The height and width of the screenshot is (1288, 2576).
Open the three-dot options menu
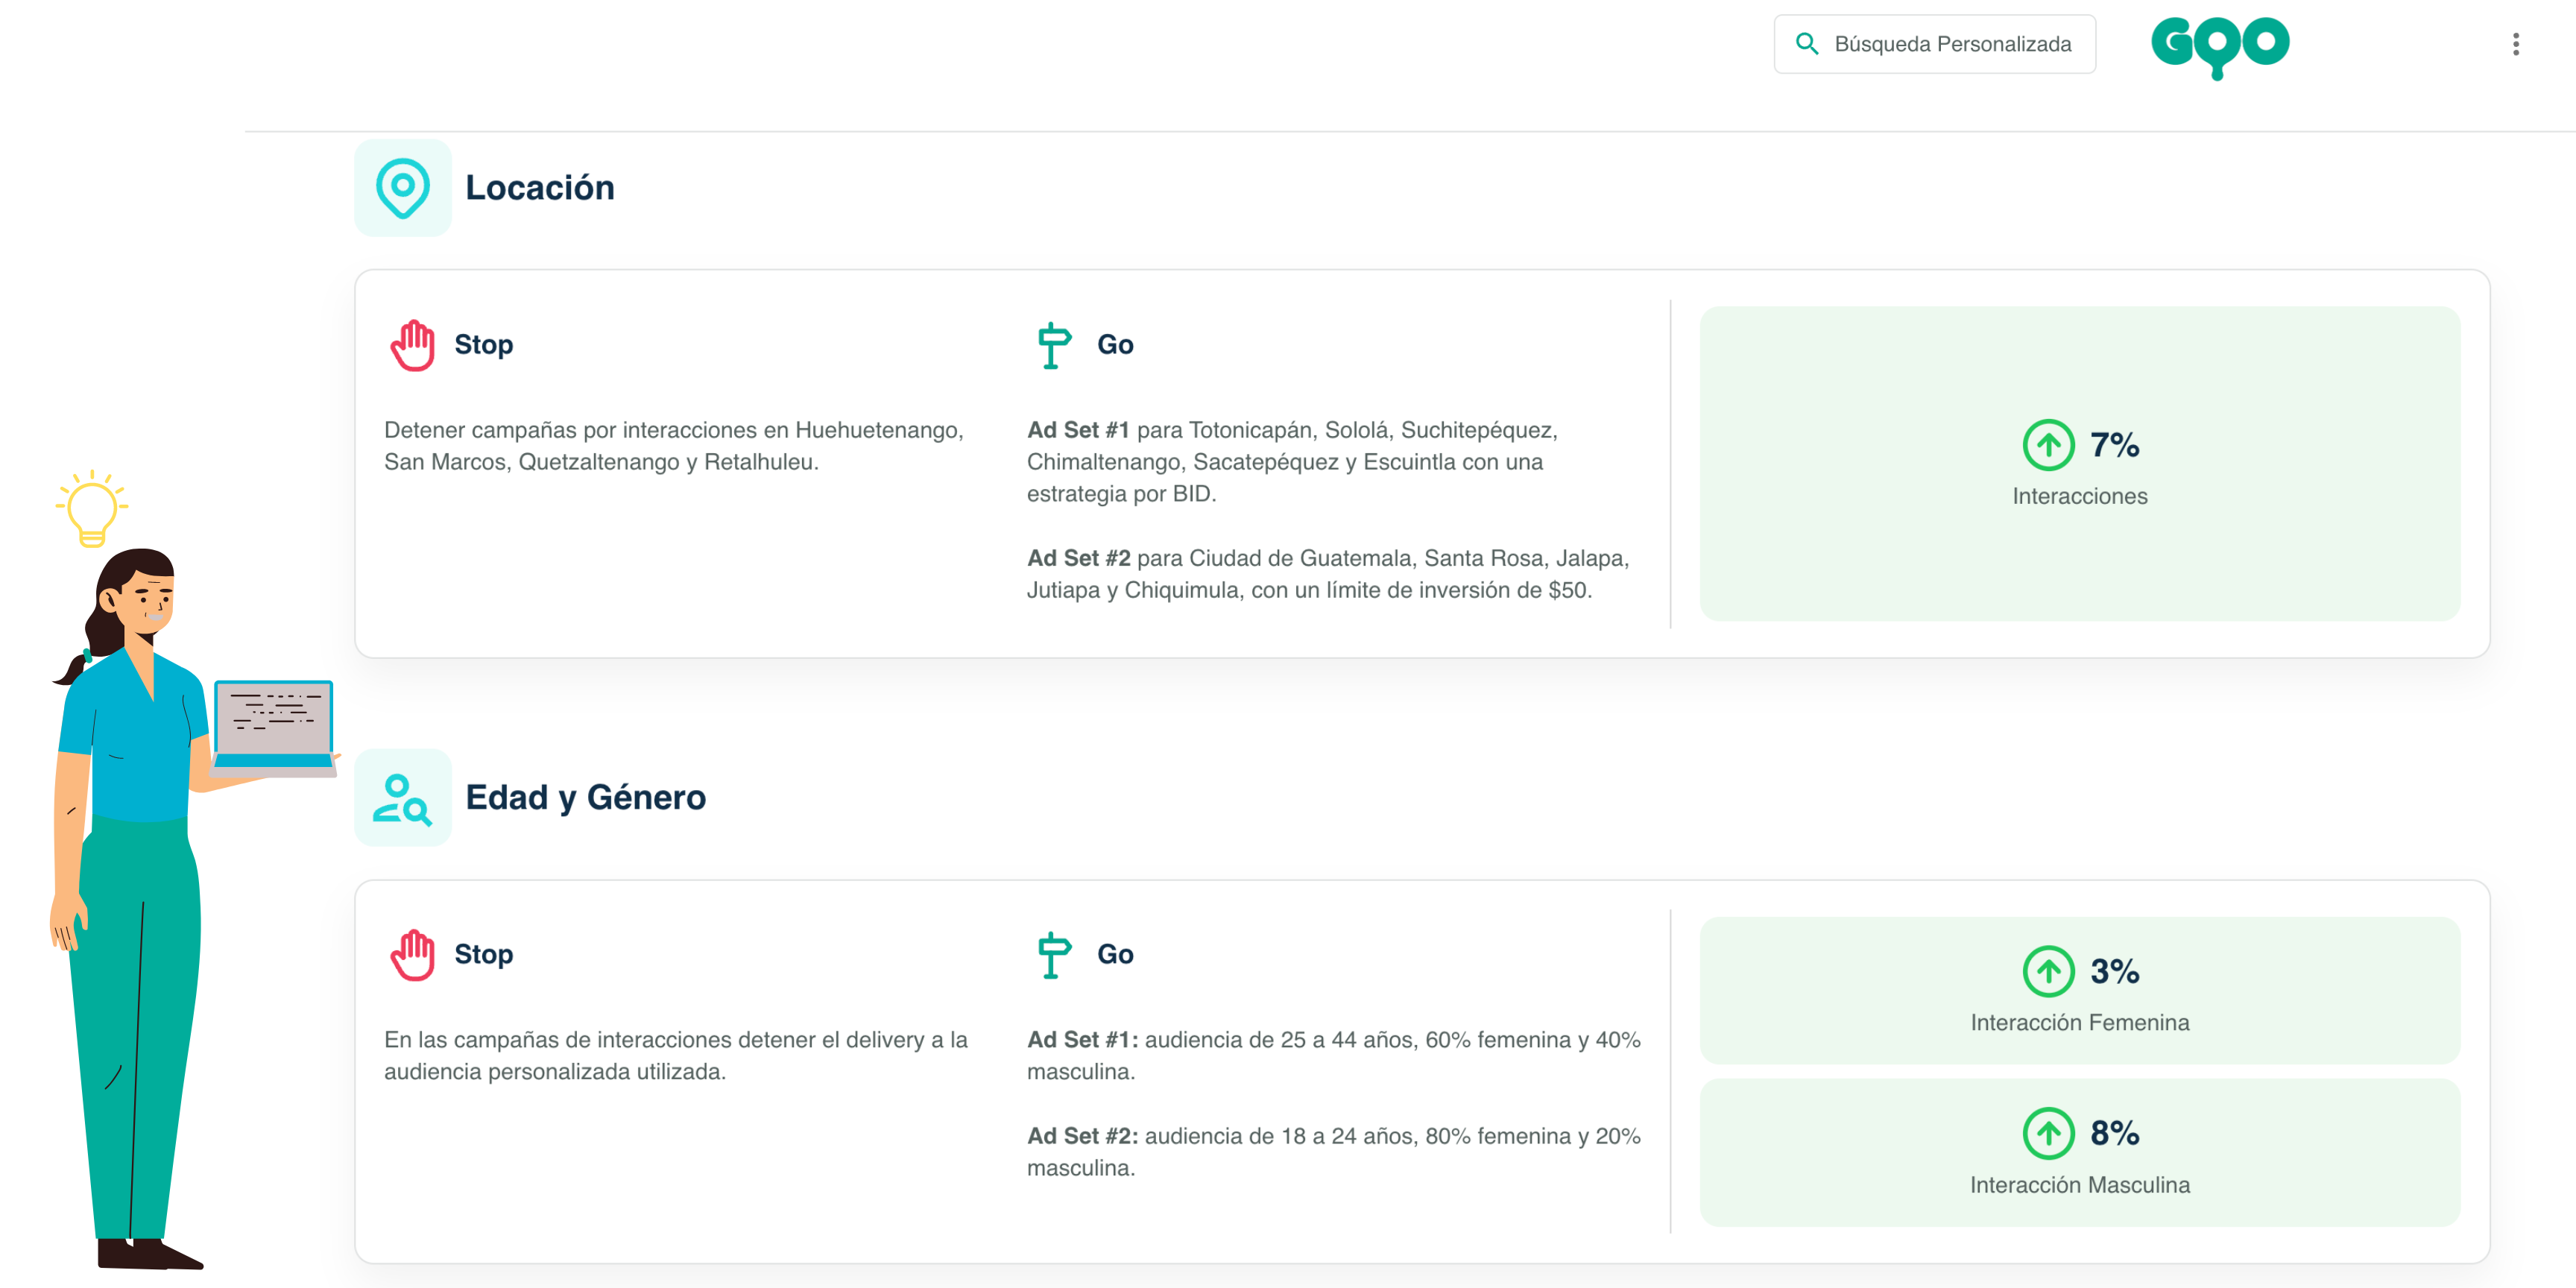coord(2515,44)
